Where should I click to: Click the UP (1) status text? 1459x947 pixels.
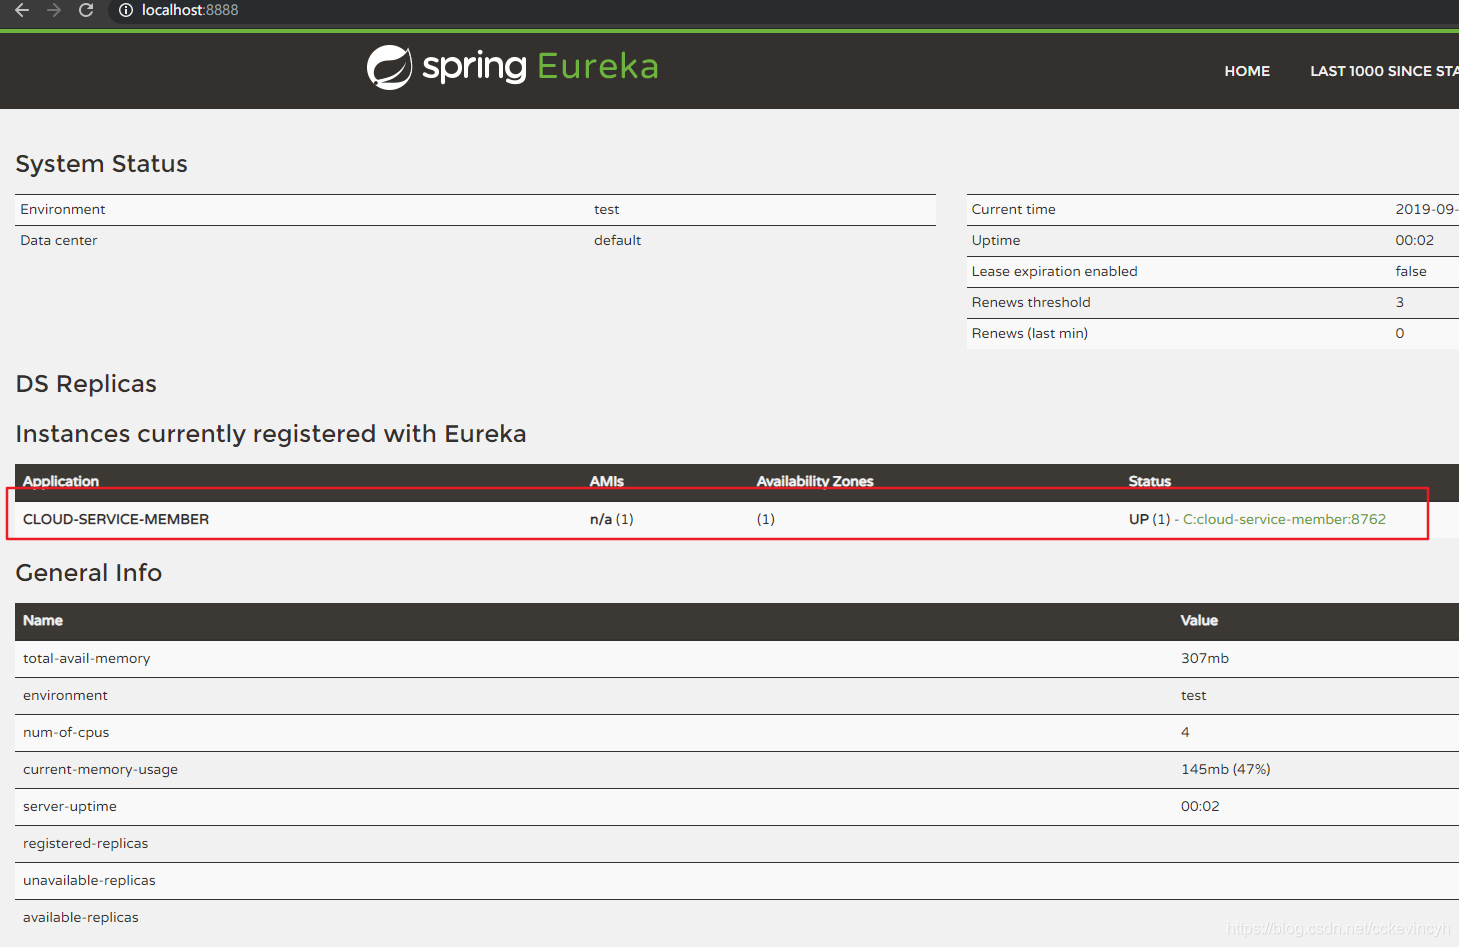tap(1150, 519)
